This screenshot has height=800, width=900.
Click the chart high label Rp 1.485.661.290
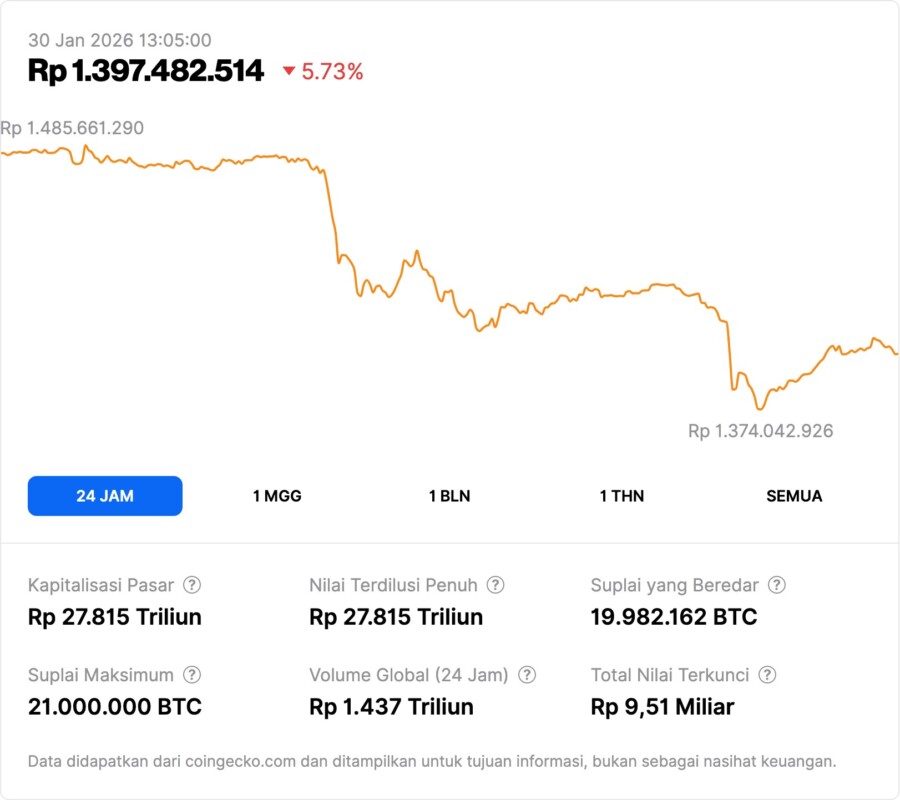pyautogui.click(x=72, y=128)
